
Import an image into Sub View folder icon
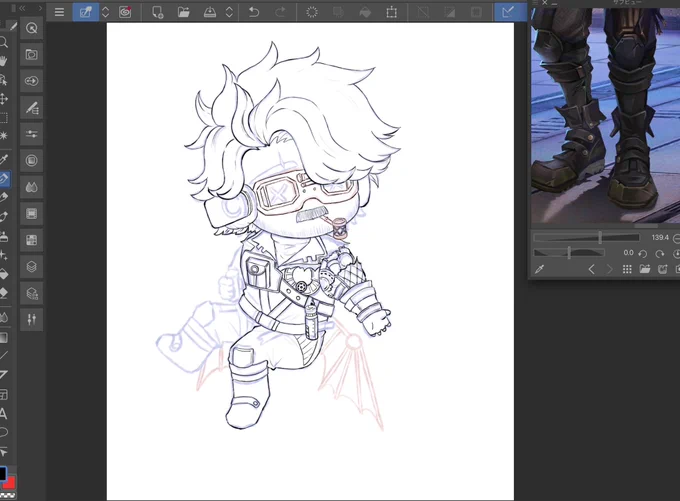tap(645, 269)
